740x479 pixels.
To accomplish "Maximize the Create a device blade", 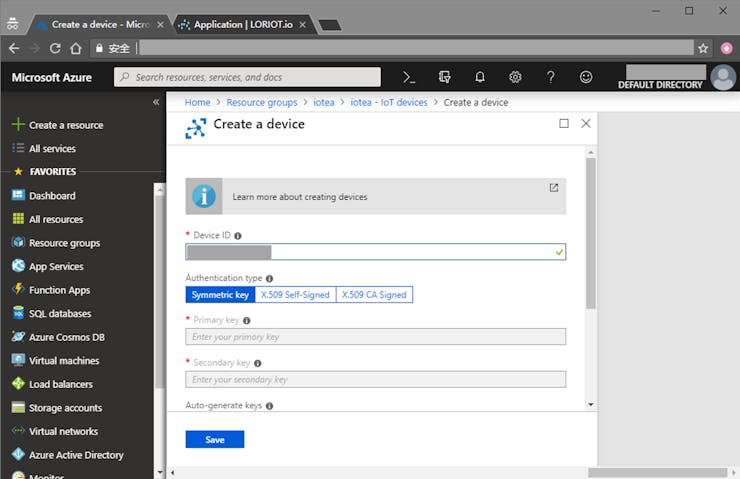I will click(x=564, y=124).
